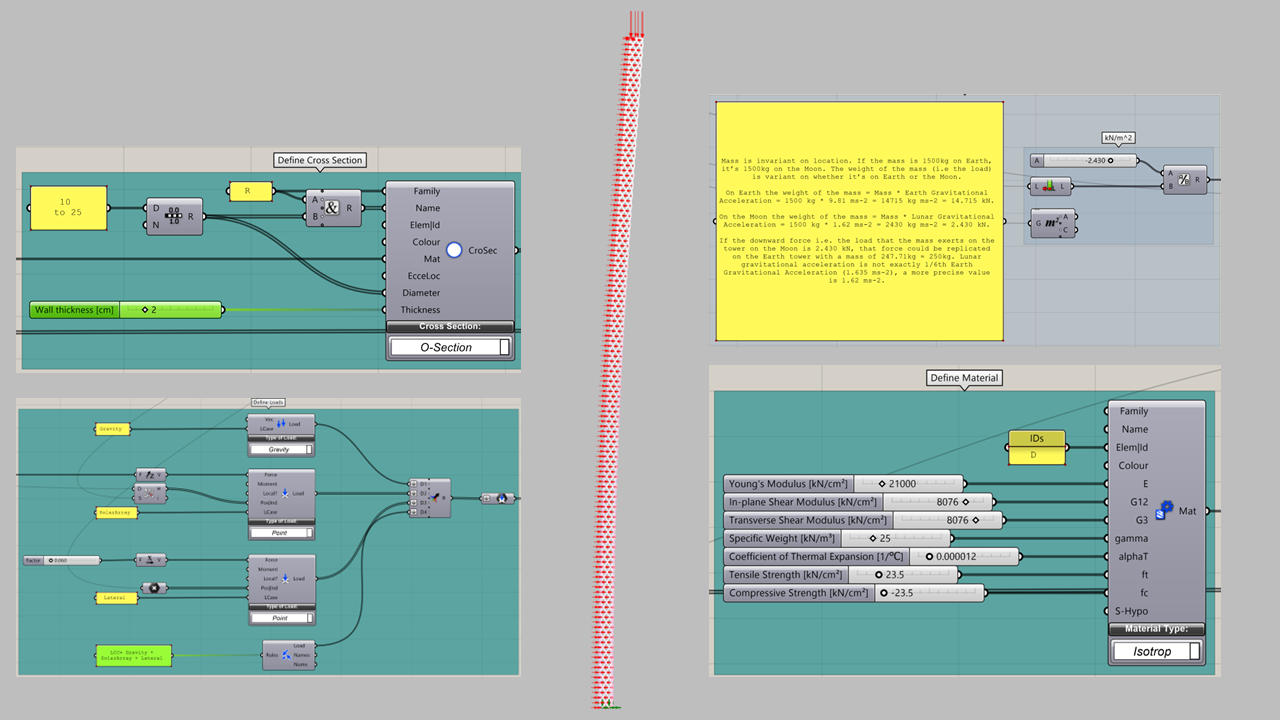Click the D4 plus input toggle on Merge
The width and height of the screenshot is (1280, 720).
click(411, 512)
